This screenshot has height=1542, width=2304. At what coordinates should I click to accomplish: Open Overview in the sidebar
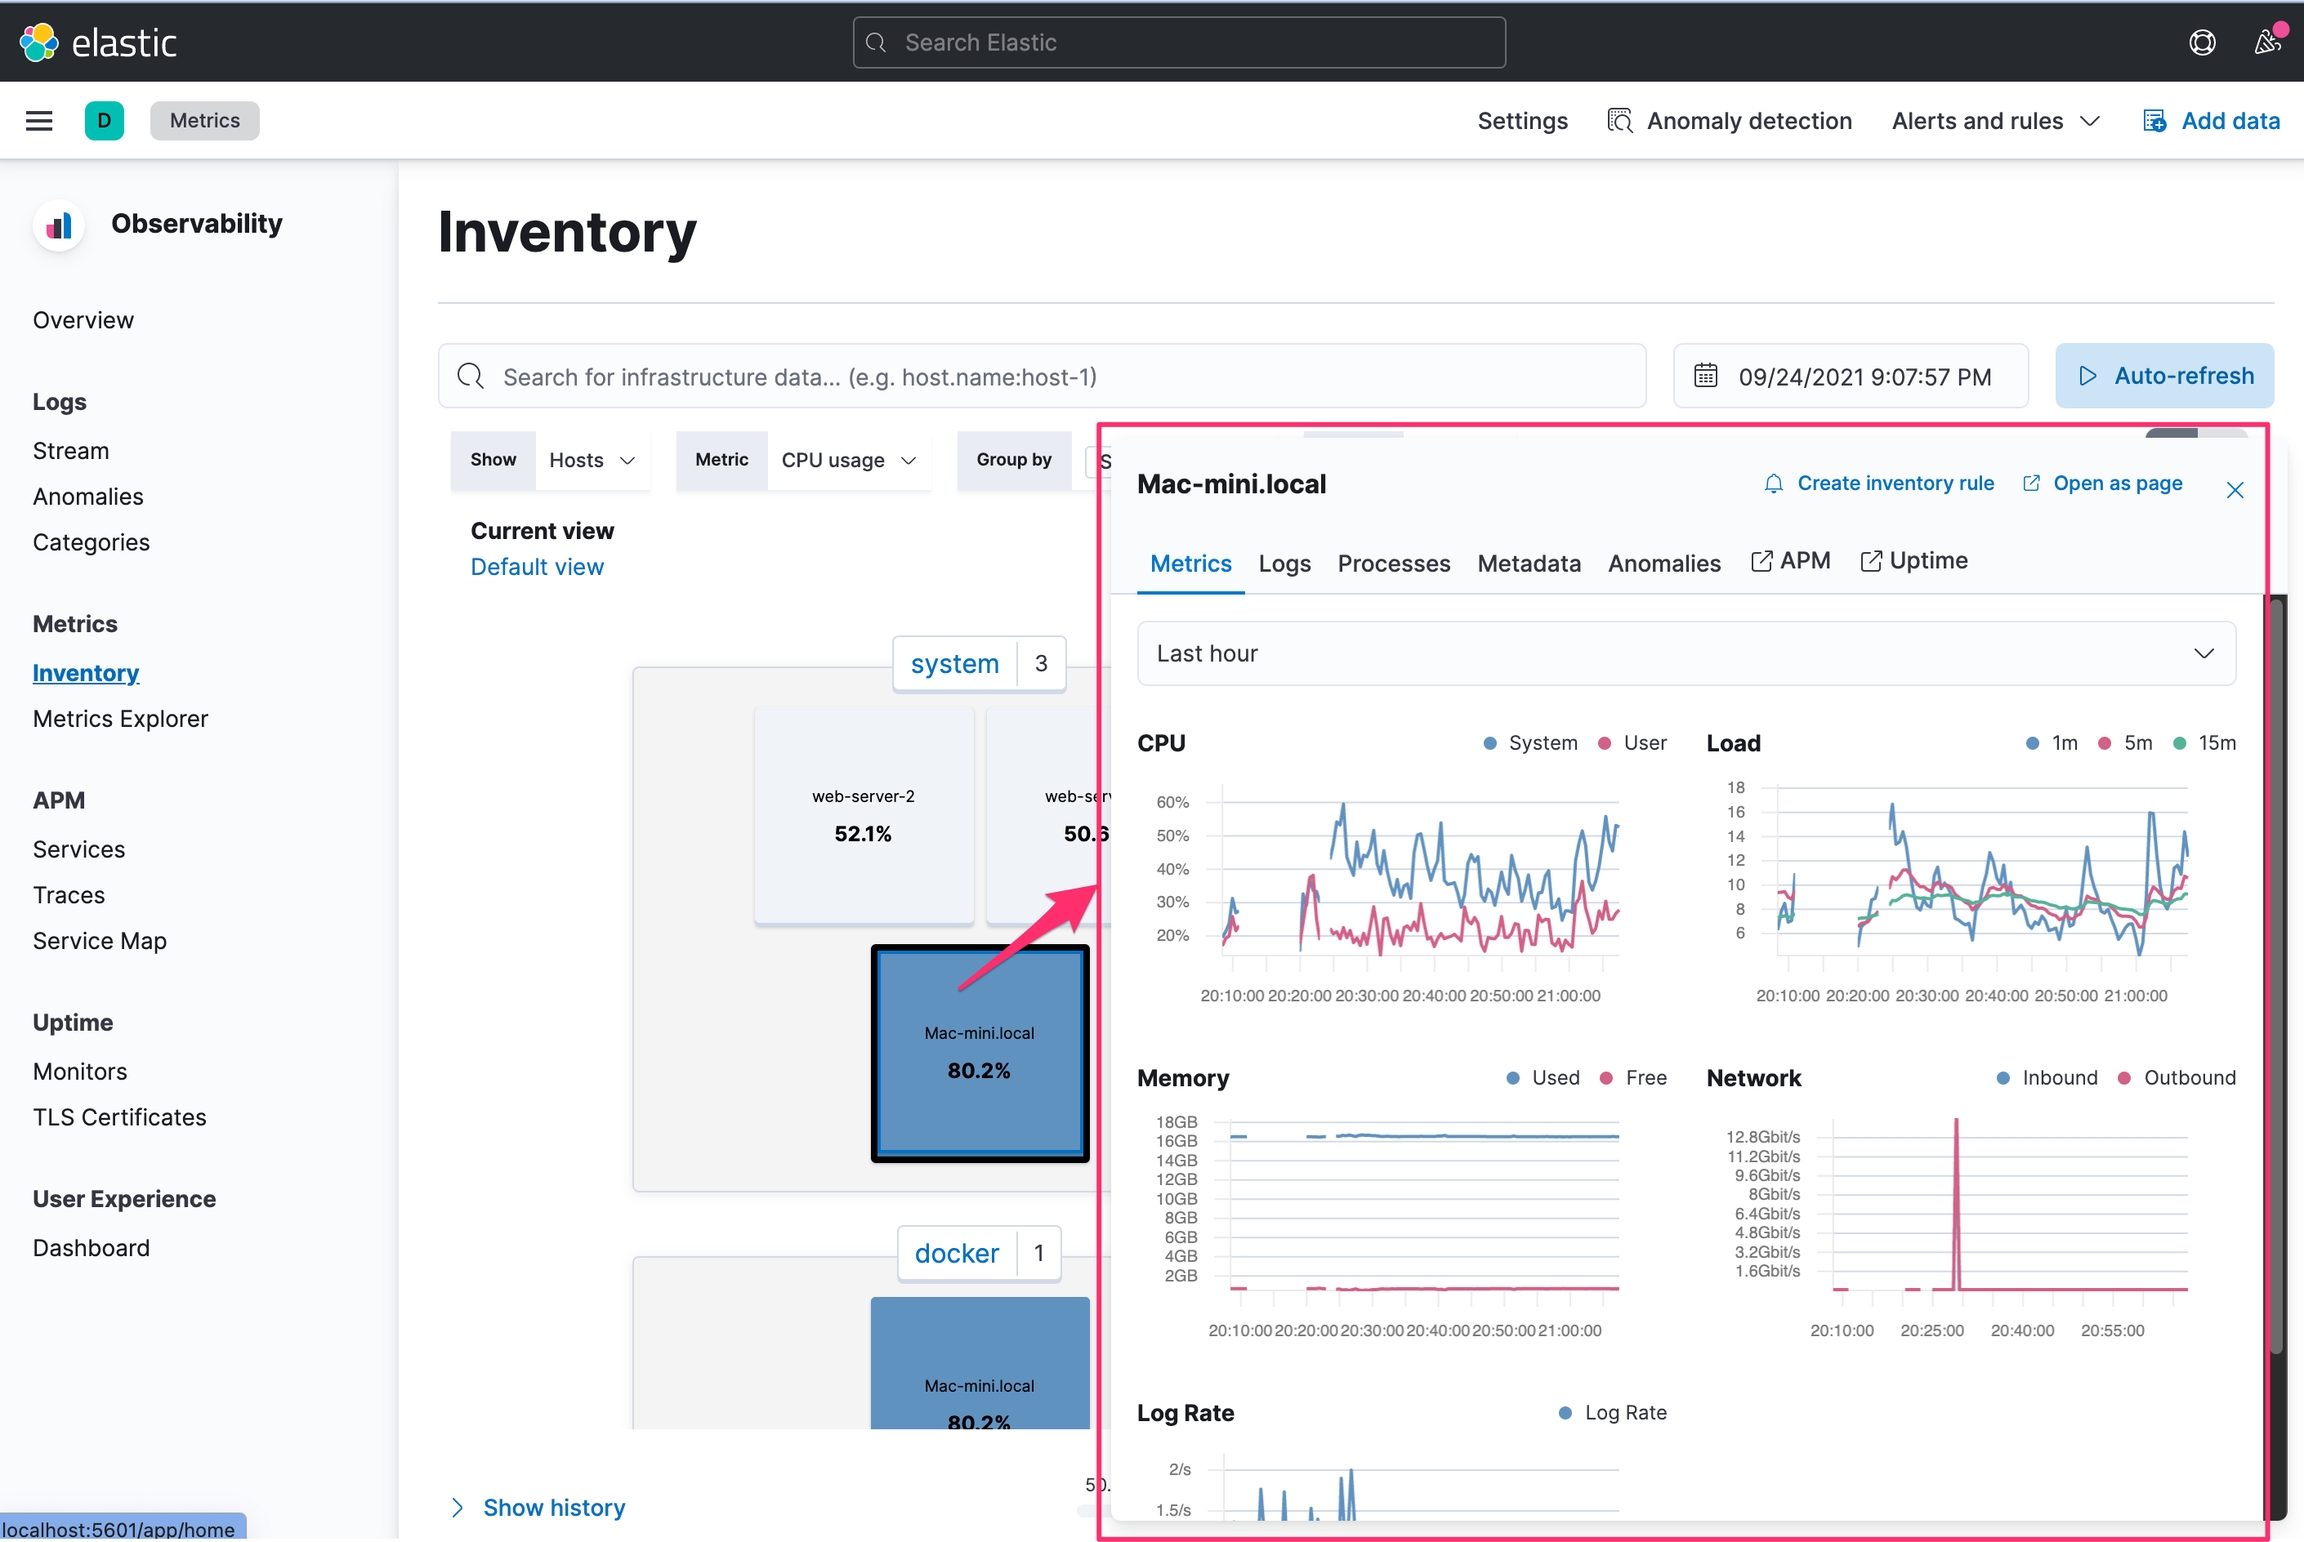83,320
